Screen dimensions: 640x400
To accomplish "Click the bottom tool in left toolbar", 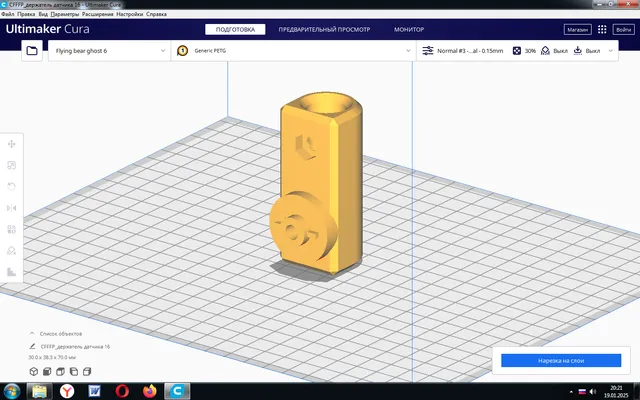I will [11, 272].
